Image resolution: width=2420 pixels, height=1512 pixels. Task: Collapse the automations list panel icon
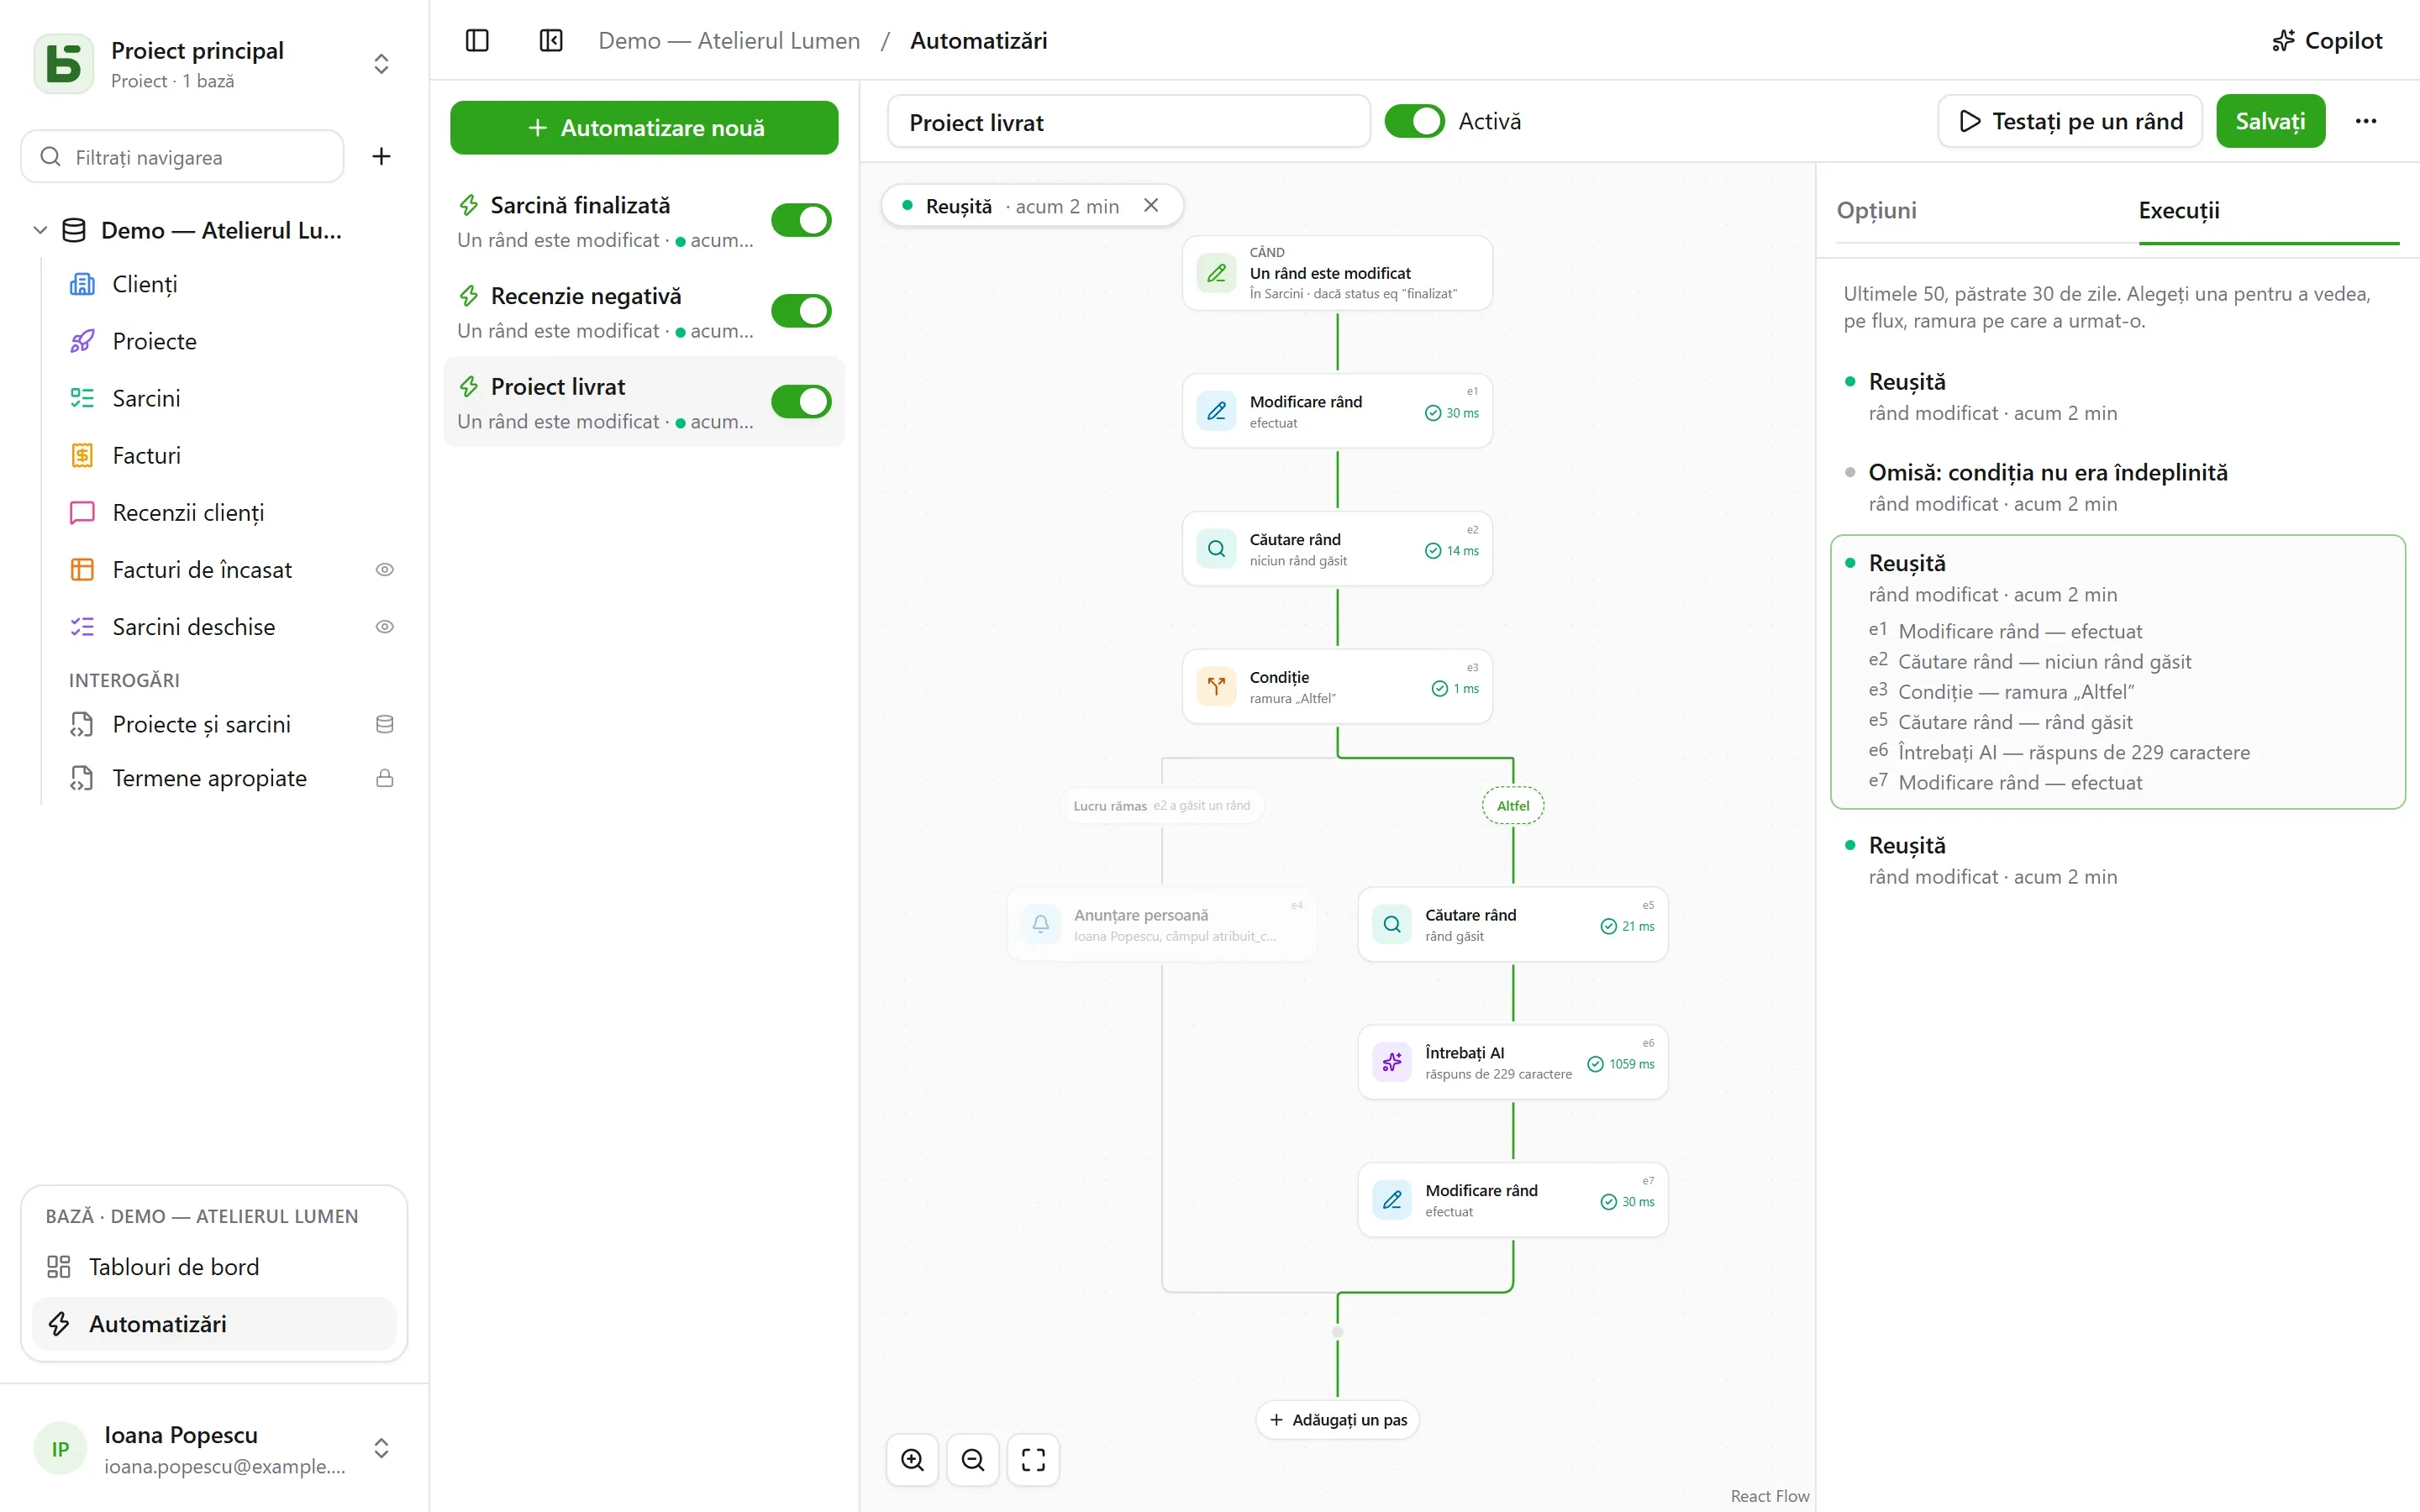(551, 40)
